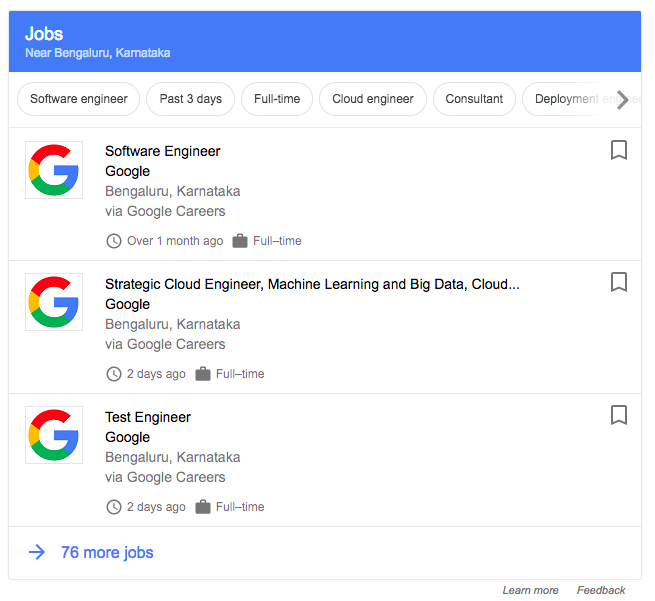The width and height of the screenshot is (655, 601).
Task: Bookmark the Software Engineer job
Action: tap(619, 150)
